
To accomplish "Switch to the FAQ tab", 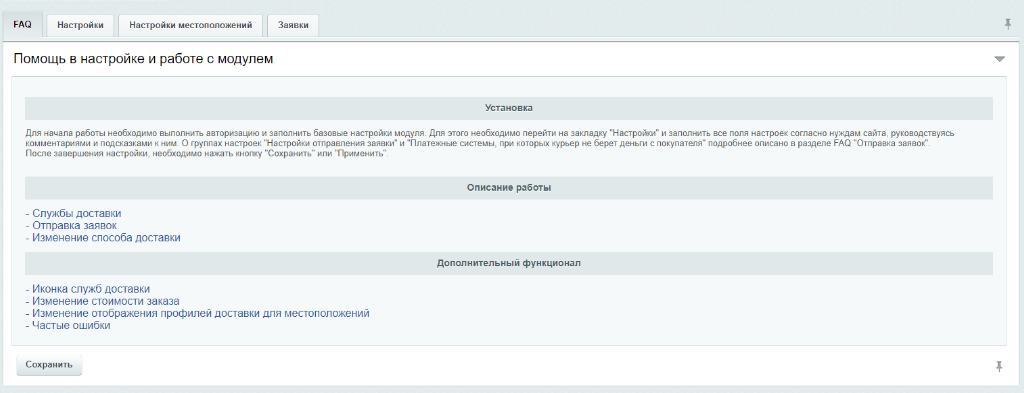I will point(22,25).
